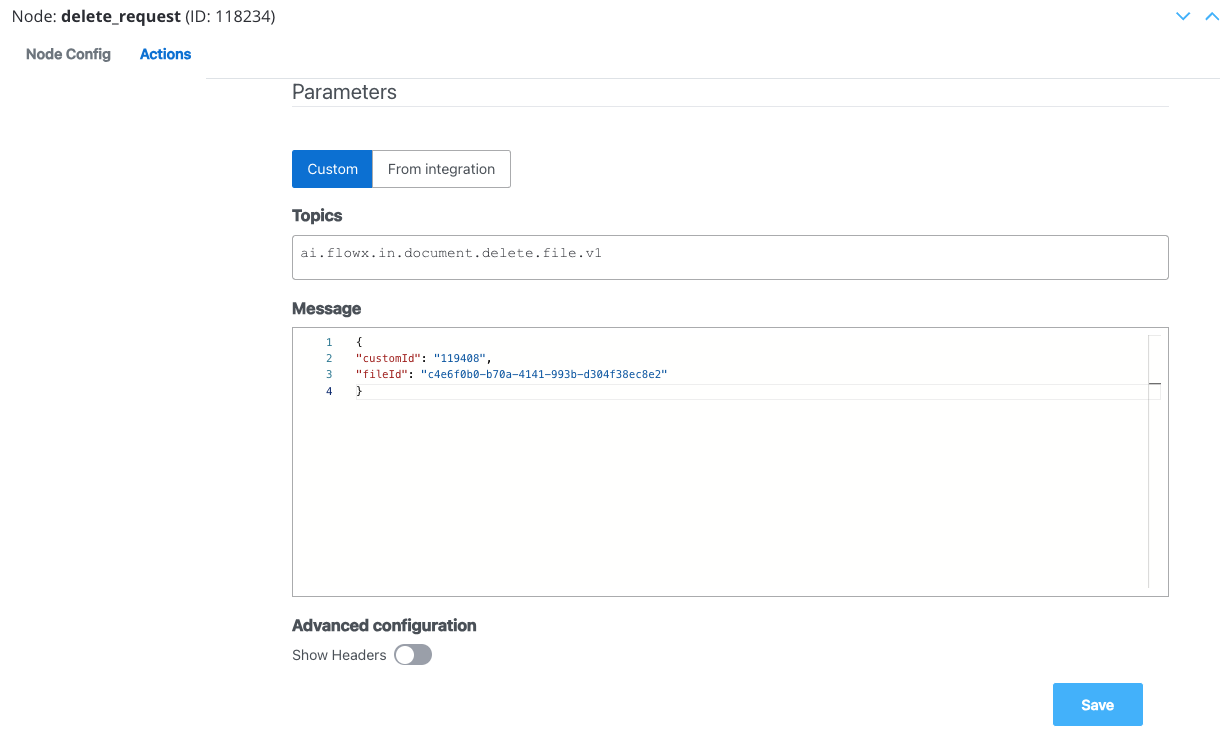The height and width of the screenshot is (741, 1231).
Task: Click the customId line in Message editor
Action: [425, 358]
